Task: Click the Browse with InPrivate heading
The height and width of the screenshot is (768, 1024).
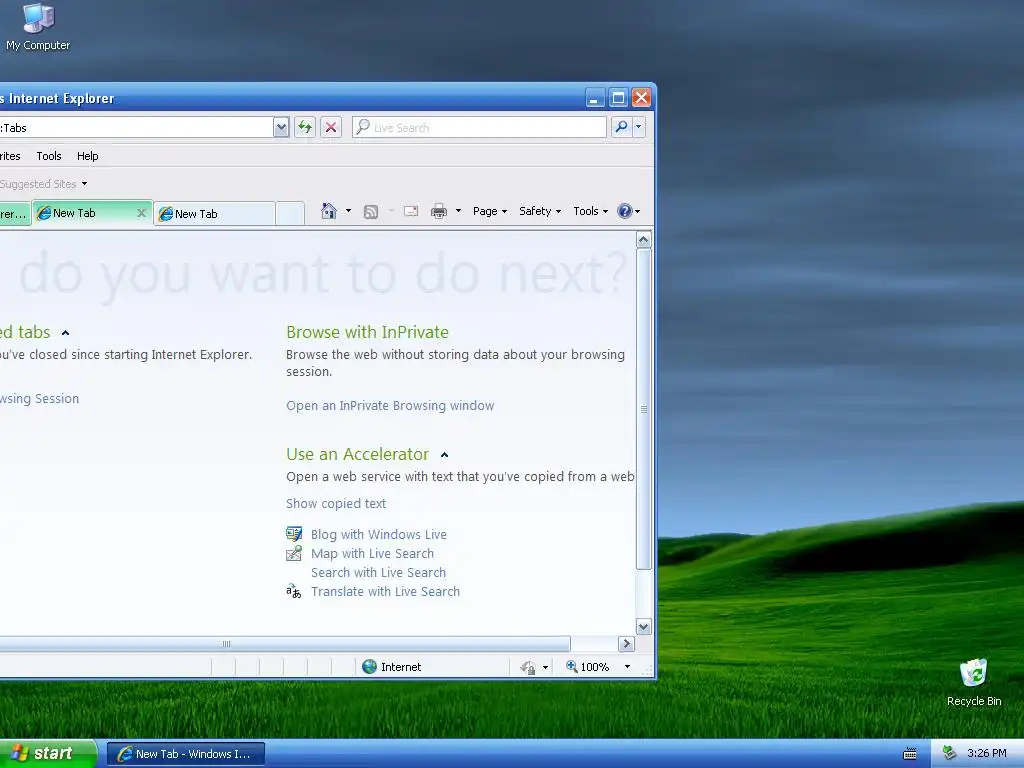Action: [x=367, y=332]
